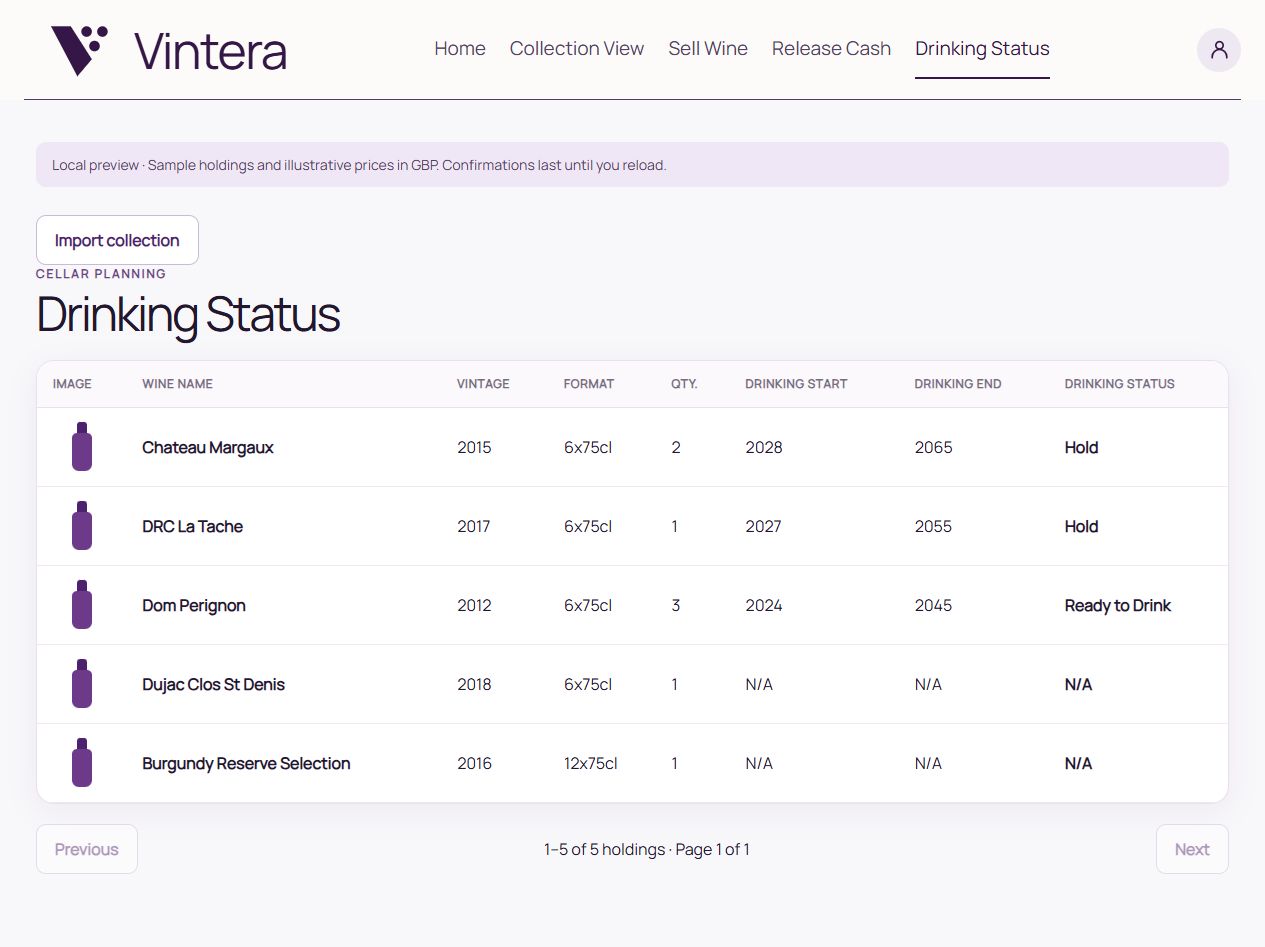Image resolution: width=1265 pixels, height=947 pixels.
Task: Click drinking end year 2045
Action: [x=933, y=605]
